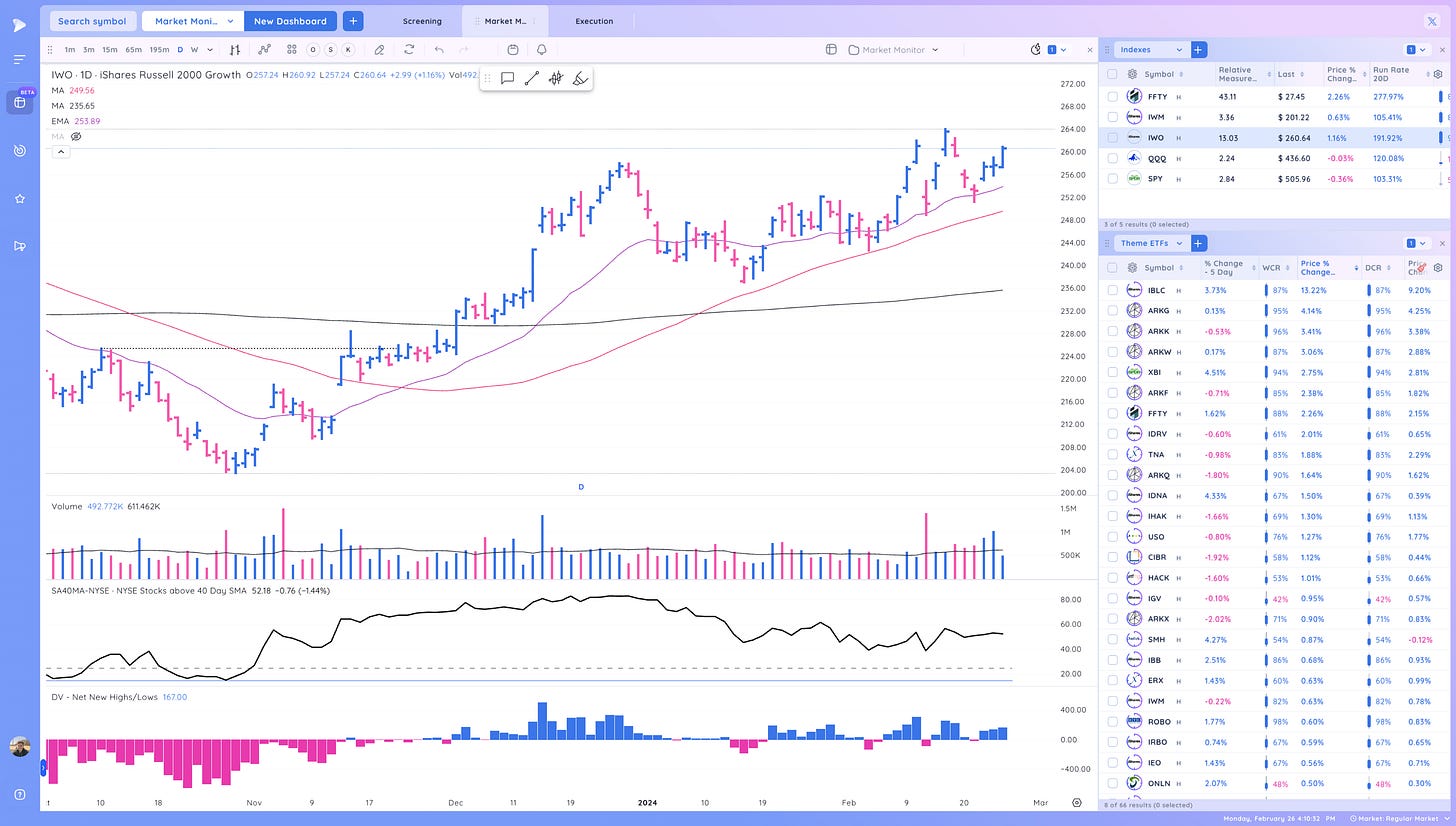This screenshot has height=826, width=1456.
Task: Check the SPY row checkbox
Action: (x=1112, y=178)
